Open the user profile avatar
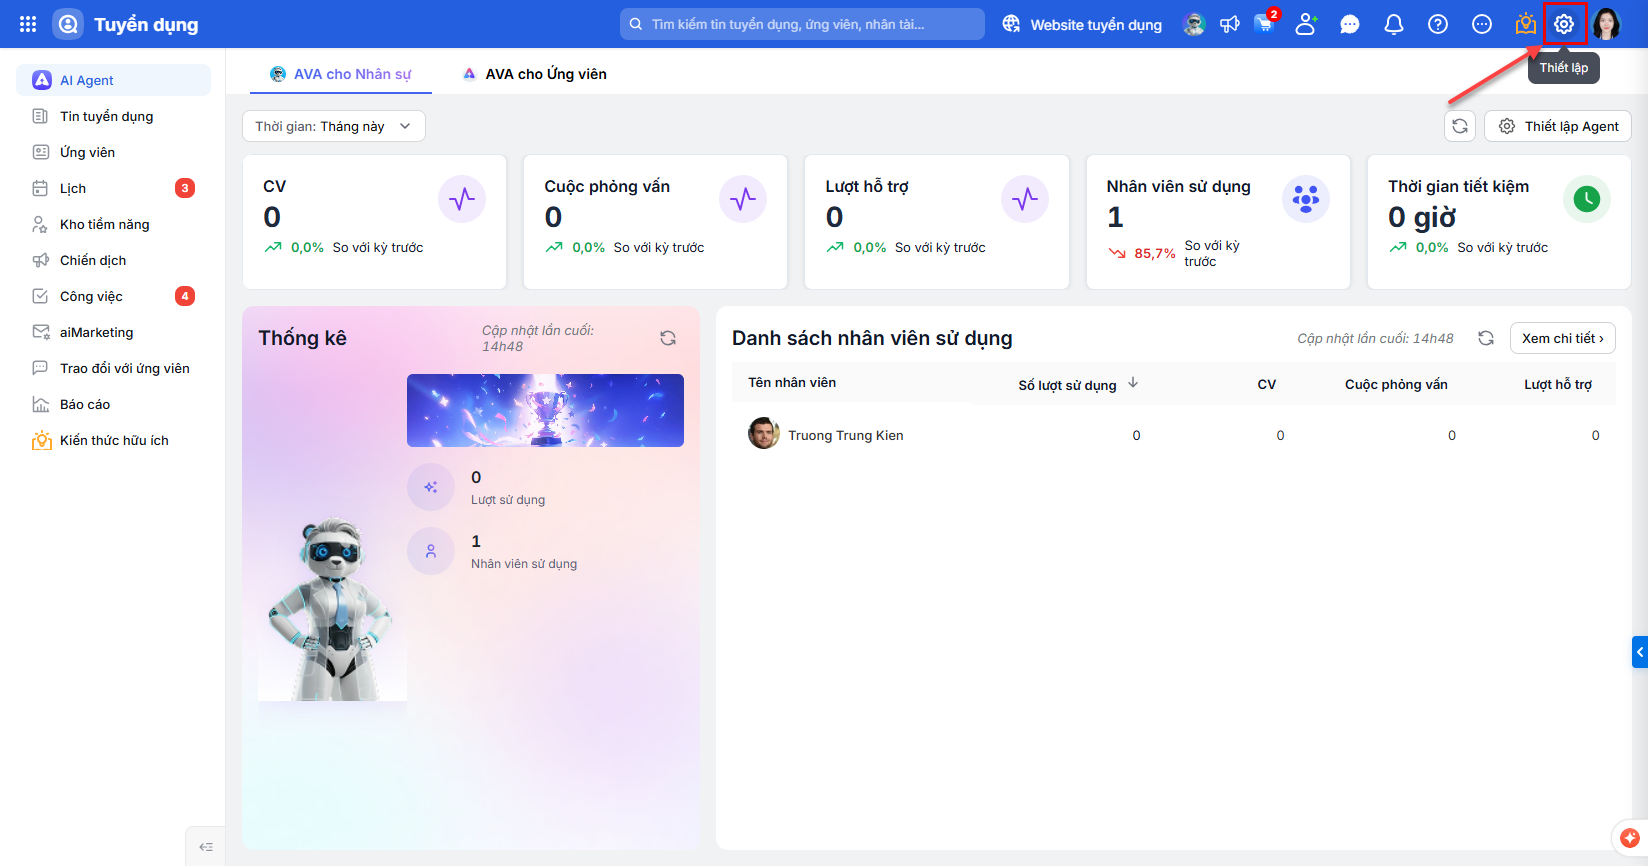The height and width of the screenshot is (866, 1648). [1607, 24]
